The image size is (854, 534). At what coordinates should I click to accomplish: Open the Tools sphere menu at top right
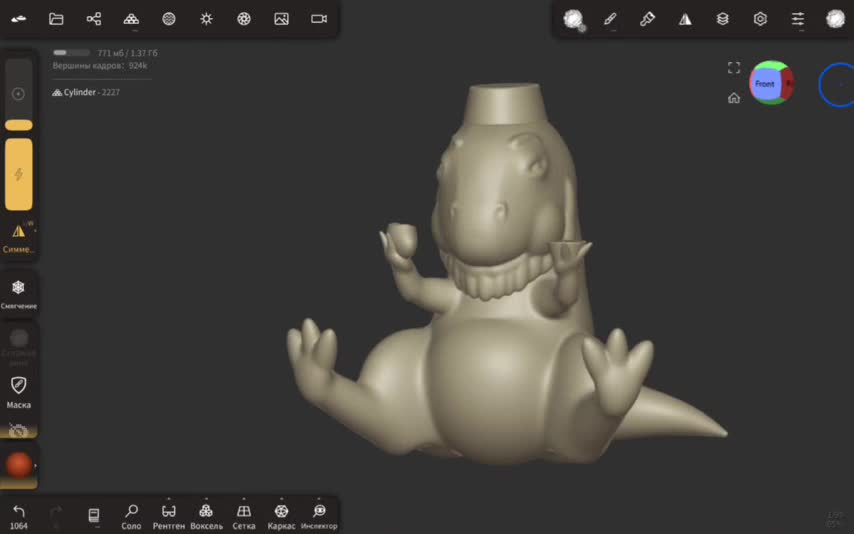click(835, 19)
